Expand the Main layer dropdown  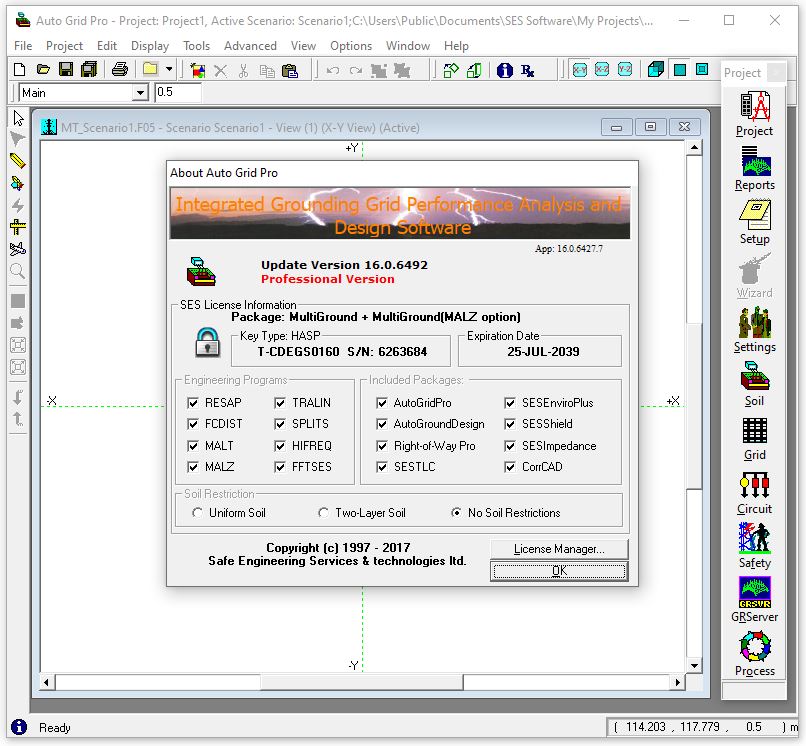pos(140,93)
